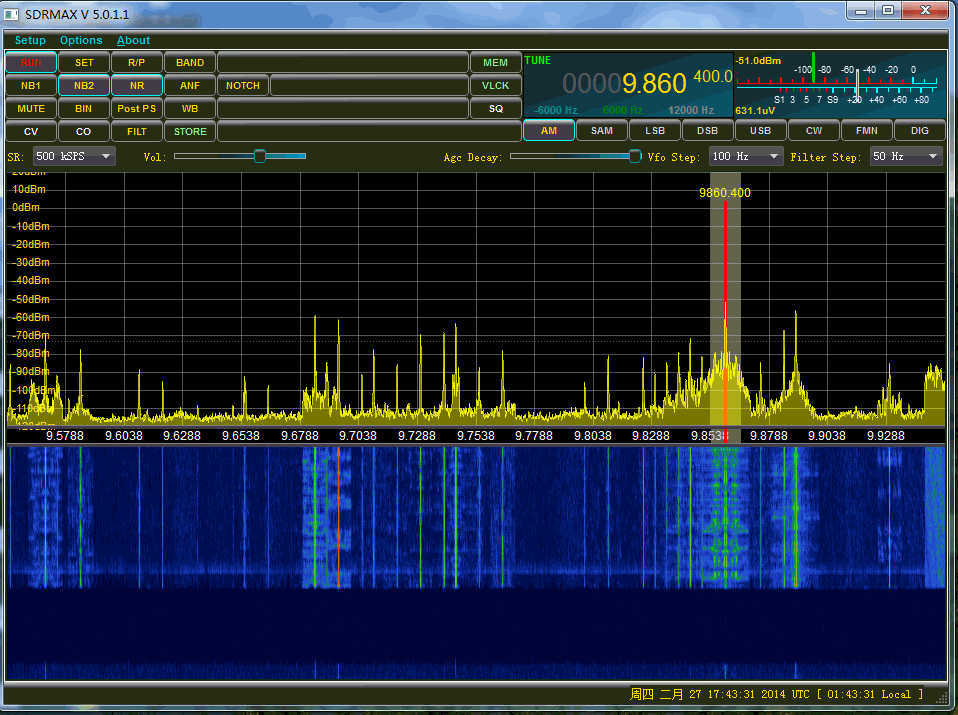The width and height of the screenshot is (958, 715).
Task: Close the SDRMAX window
Action: tap(925, 10)
